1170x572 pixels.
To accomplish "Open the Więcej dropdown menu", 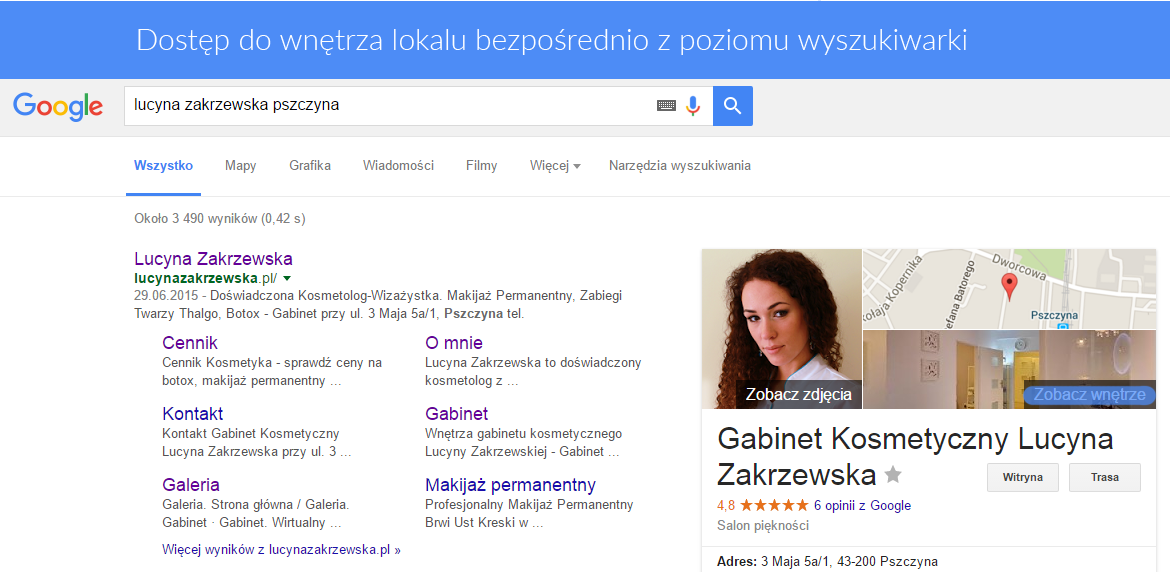I will tap(554, 166).
